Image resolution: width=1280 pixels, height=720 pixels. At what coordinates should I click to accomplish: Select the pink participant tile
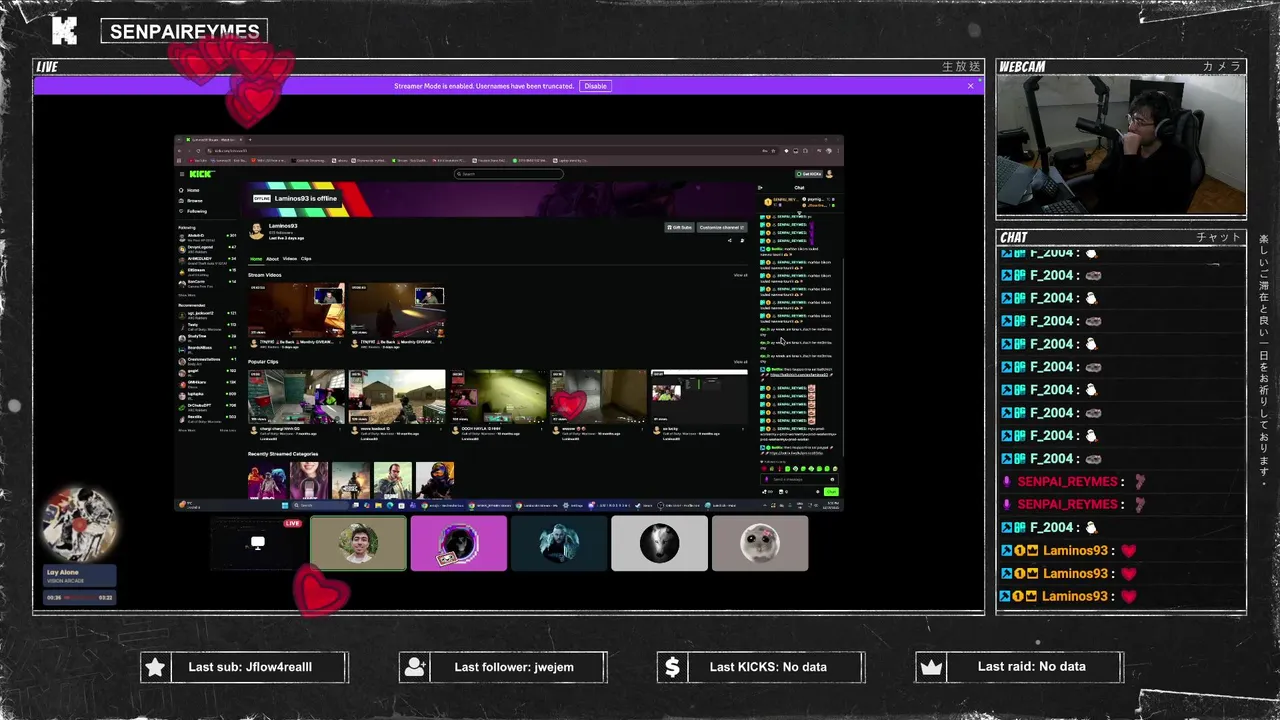(x=459, y=543)
